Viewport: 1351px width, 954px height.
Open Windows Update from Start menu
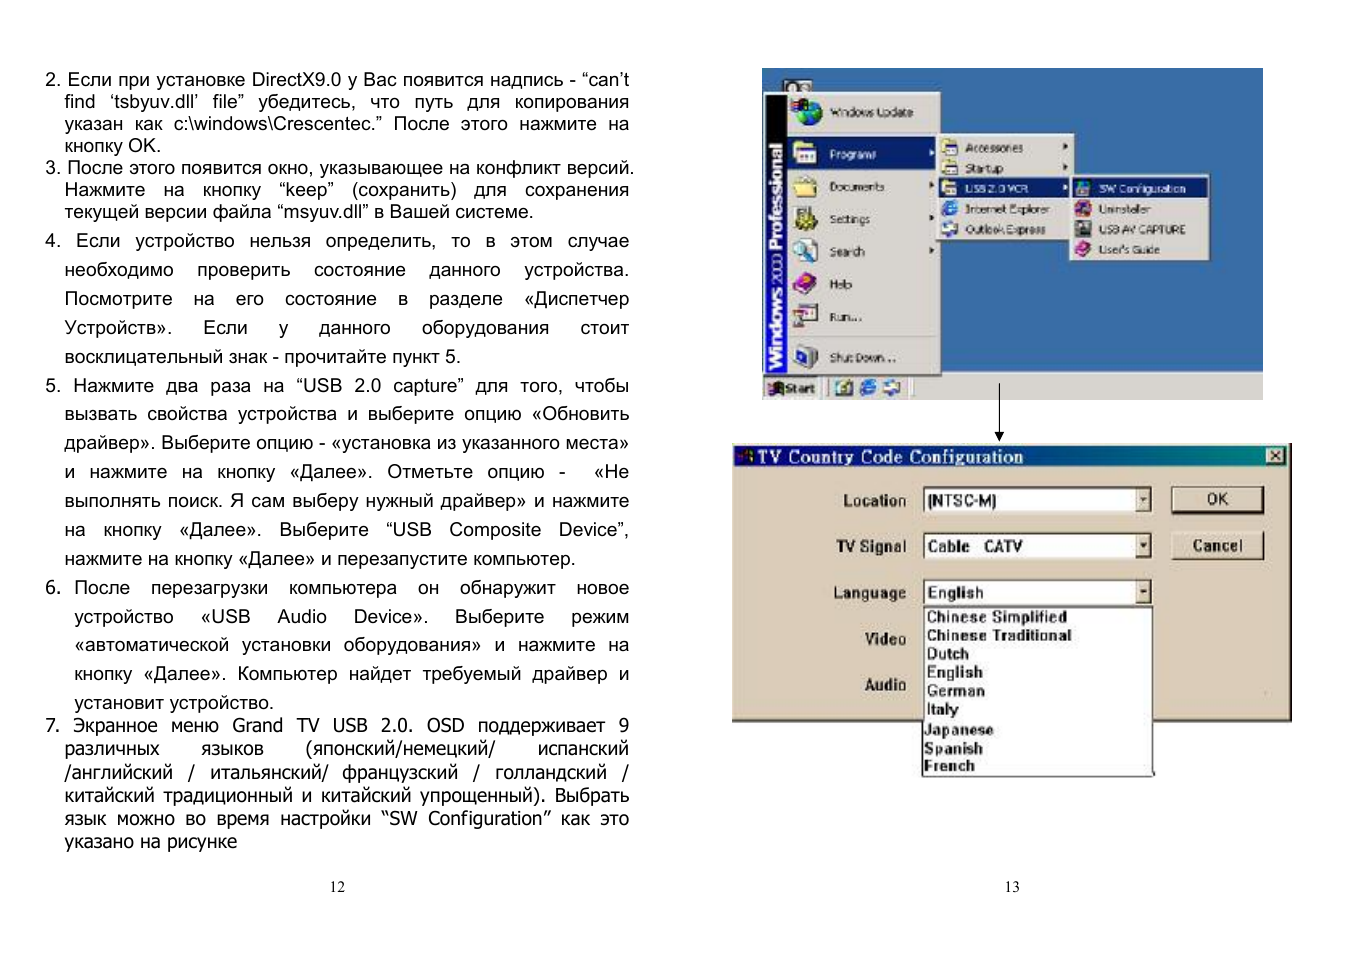pos(863,112)
